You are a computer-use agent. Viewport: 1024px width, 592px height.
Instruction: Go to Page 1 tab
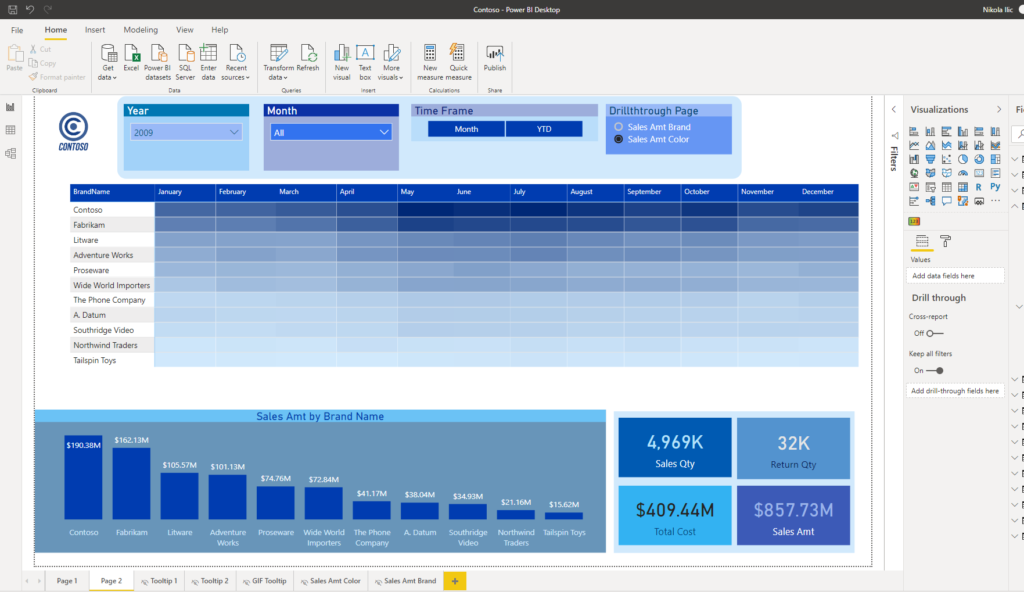(x=67, y=581)
